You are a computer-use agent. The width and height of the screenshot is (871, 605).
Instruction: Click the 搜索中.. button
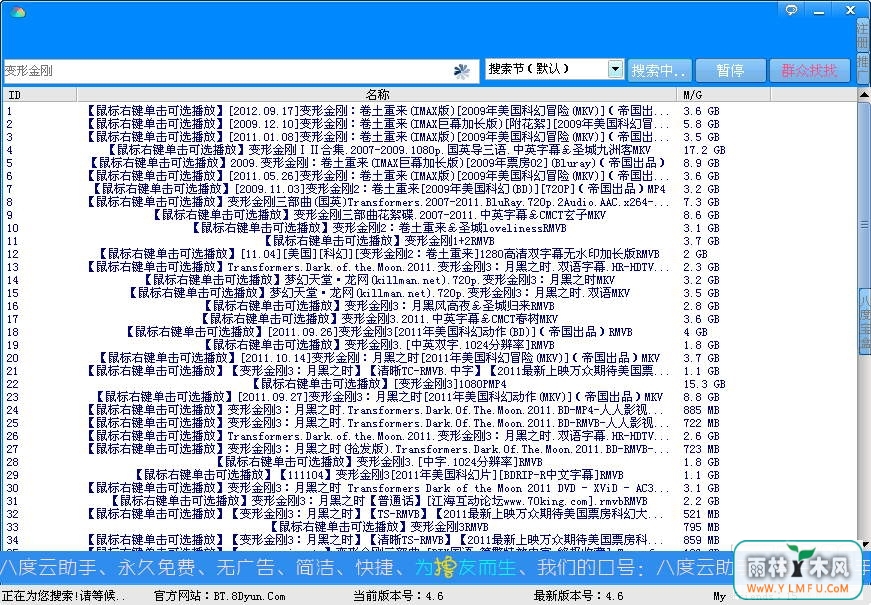(659, 71)
